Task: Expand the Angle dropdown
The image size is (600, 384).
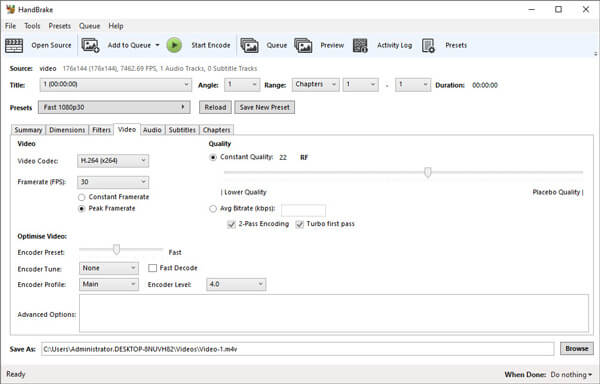Action: click(x=242, y=85)
